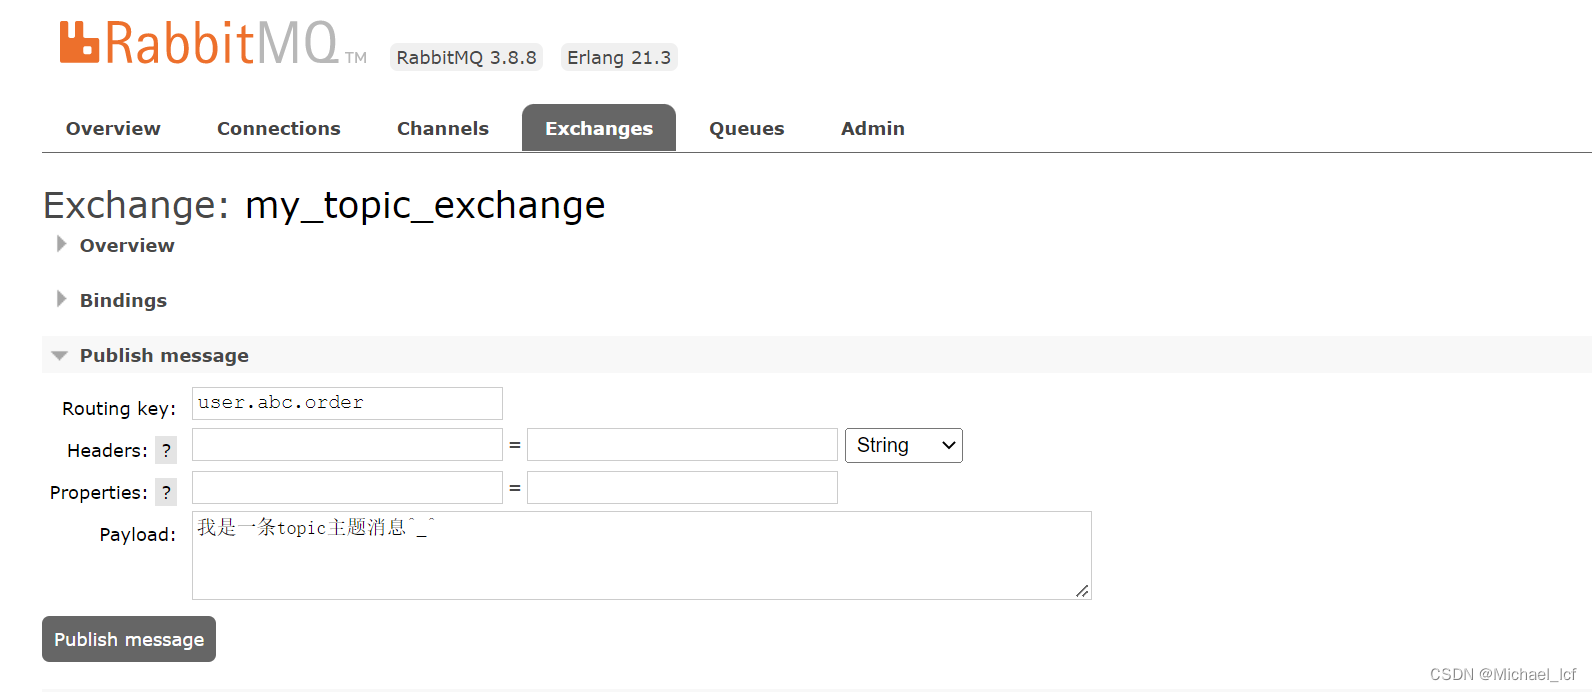
Task: Focus the Properties name input field
Action: click(x=347, y=487)
